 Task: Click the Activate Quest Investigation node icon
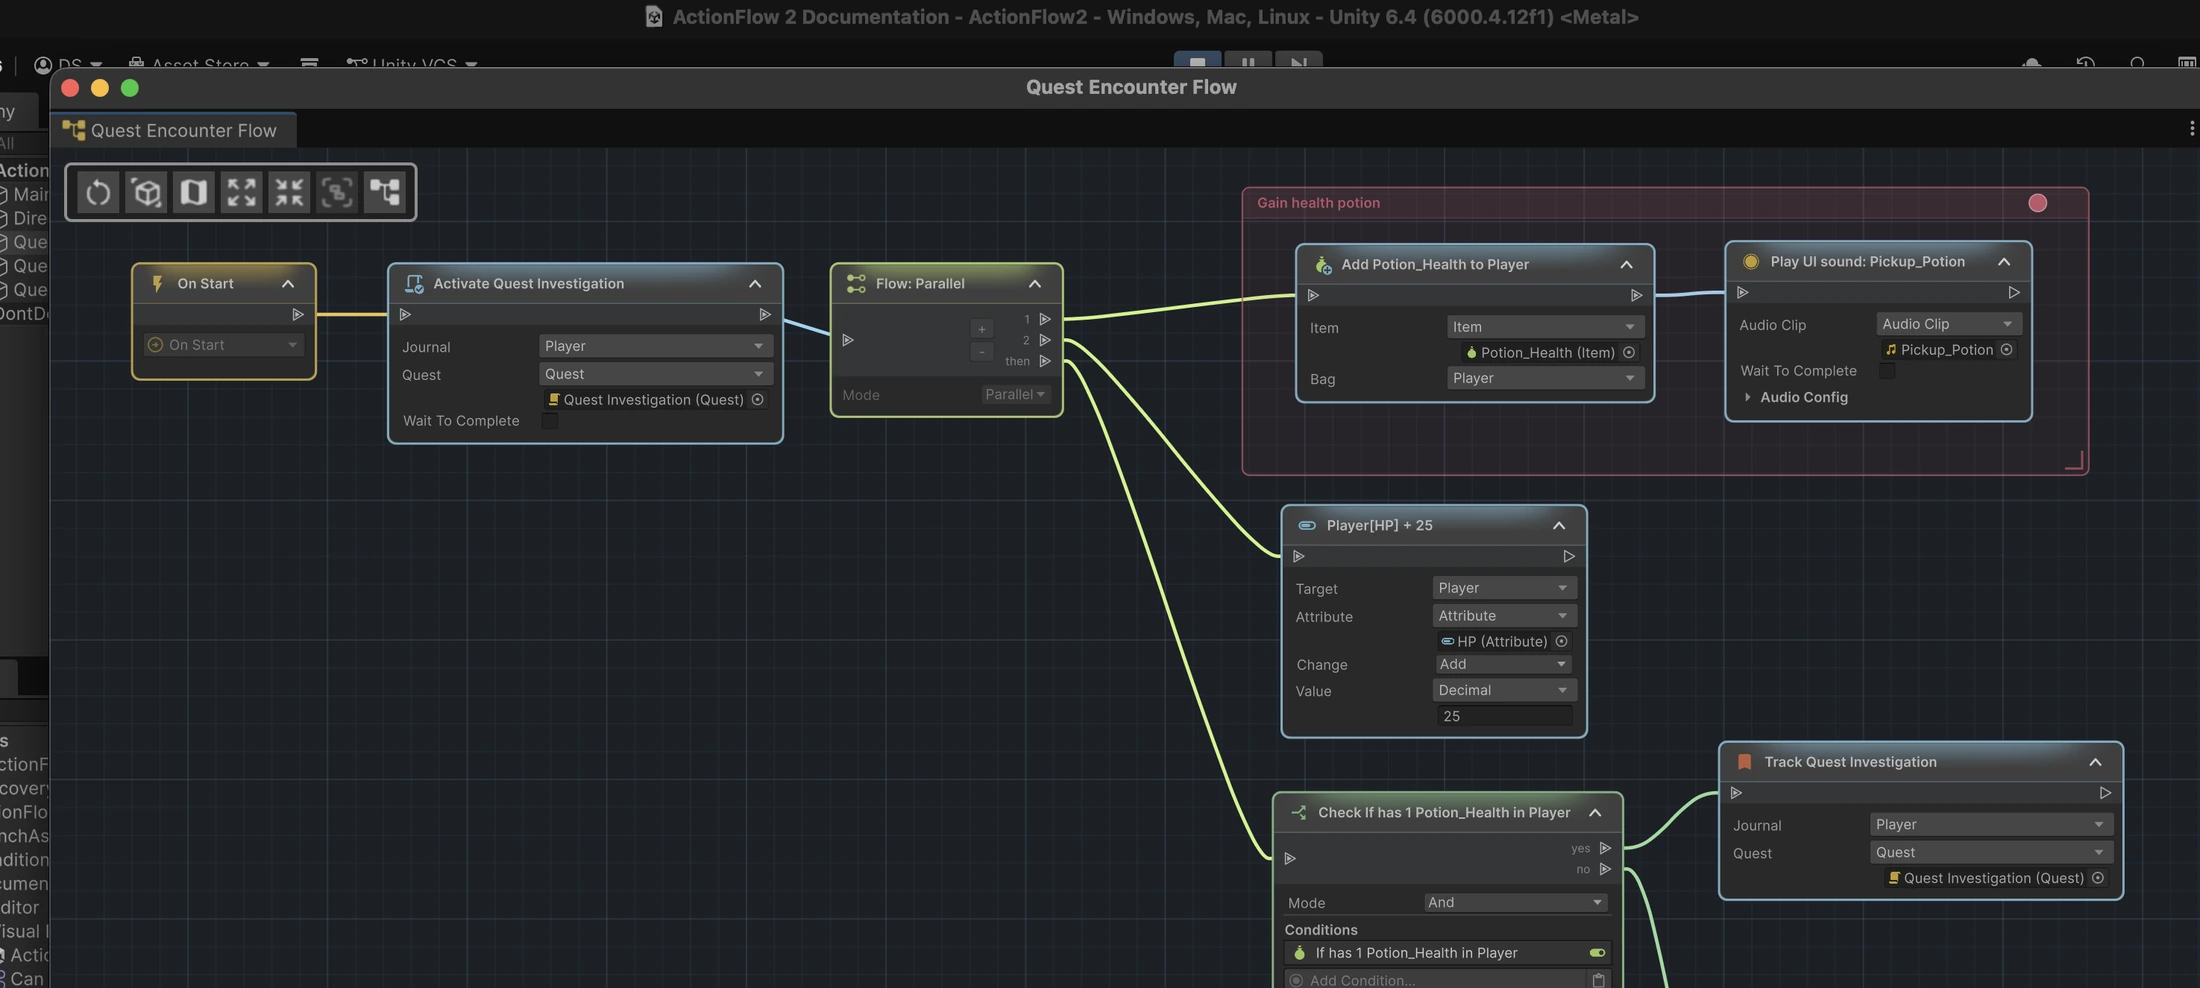tap(414, 284)
